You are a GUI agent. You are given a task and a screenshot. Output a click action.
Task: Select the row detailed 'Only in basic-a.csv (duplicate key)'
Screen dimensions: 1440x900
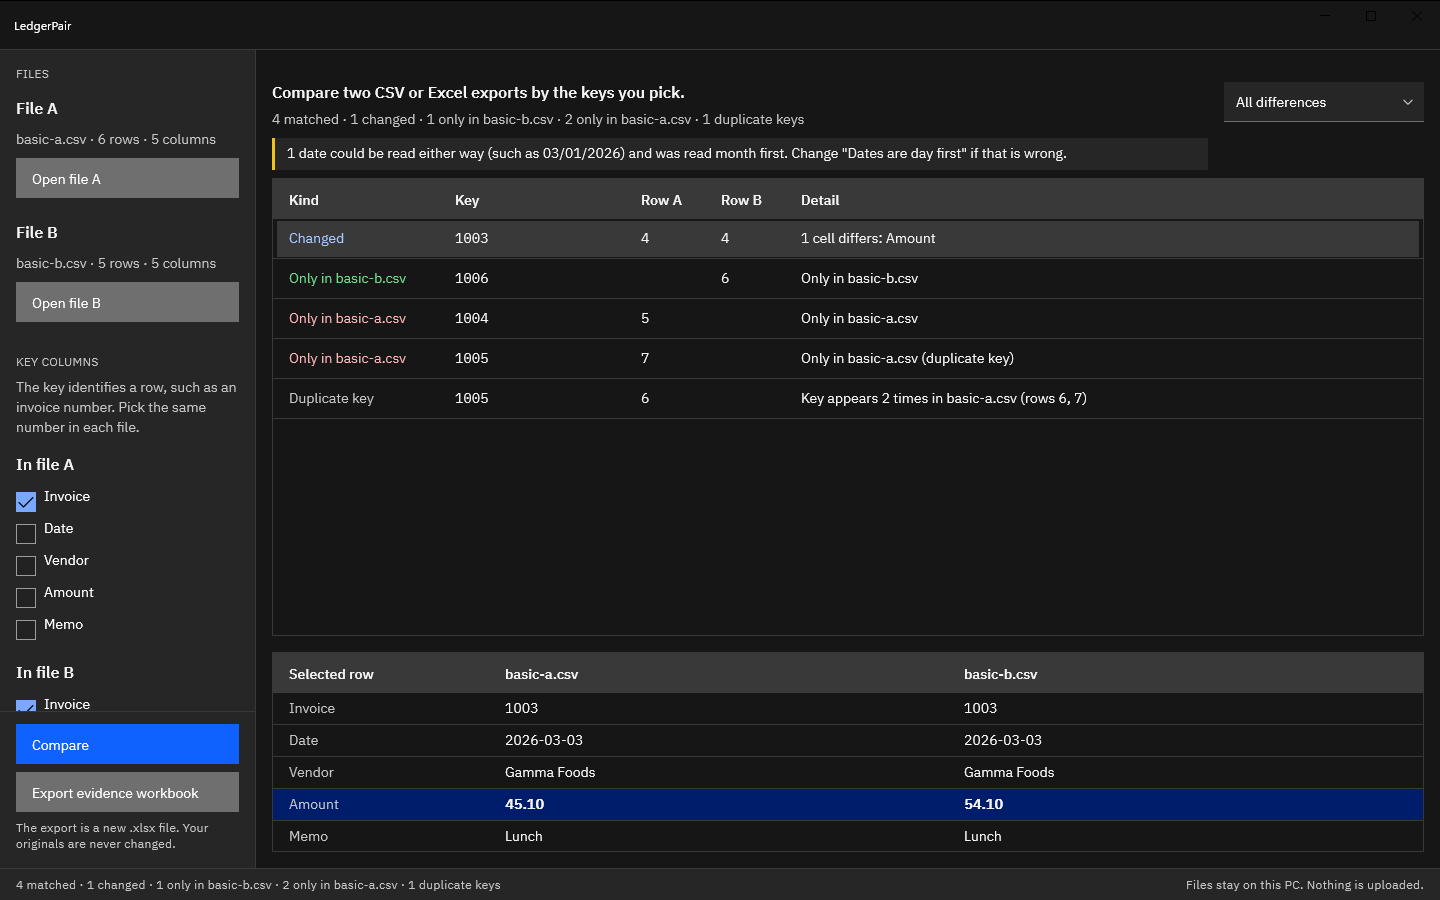pos(847,358)
